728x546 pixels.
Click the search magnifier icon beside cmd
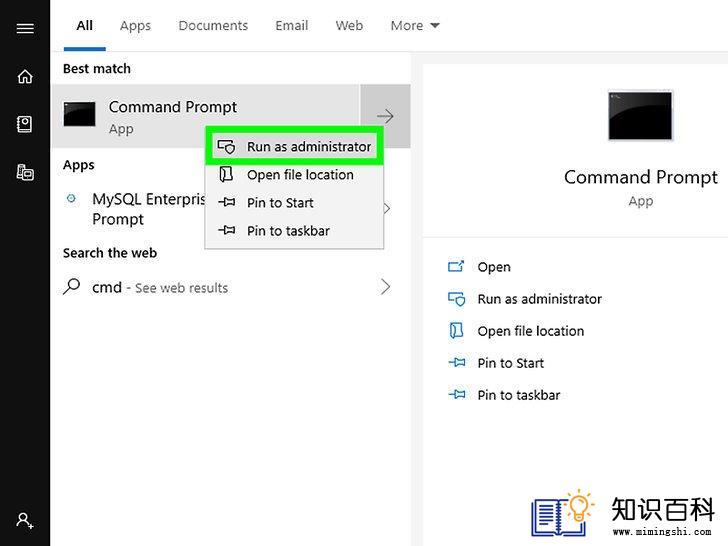click(x=72, y=286)
